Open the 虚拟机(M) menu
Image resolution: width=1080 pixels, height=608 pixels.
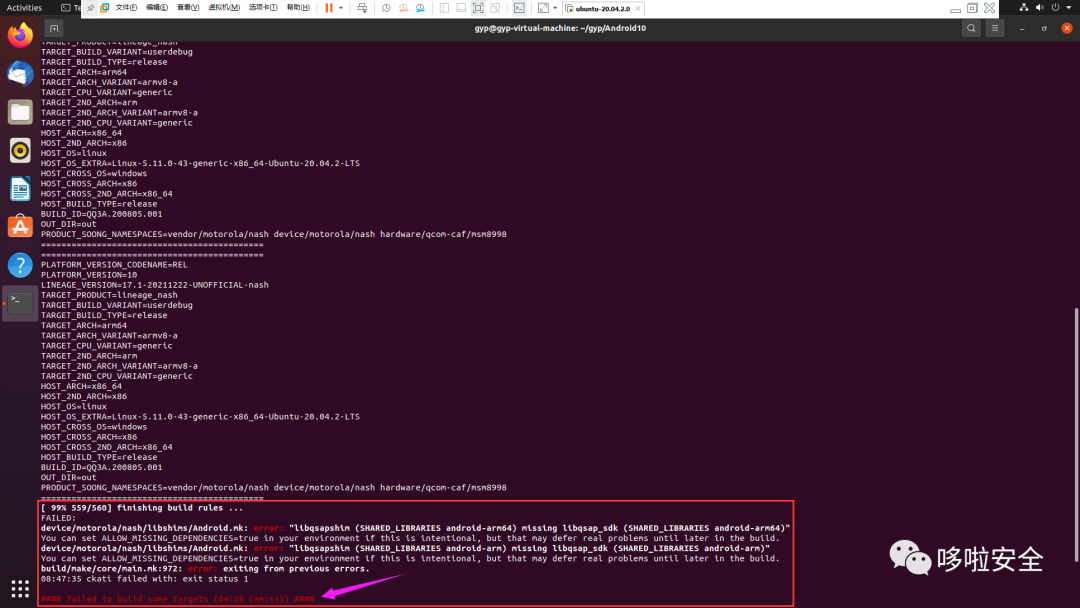pyautogui.click(x=224, y=8)
